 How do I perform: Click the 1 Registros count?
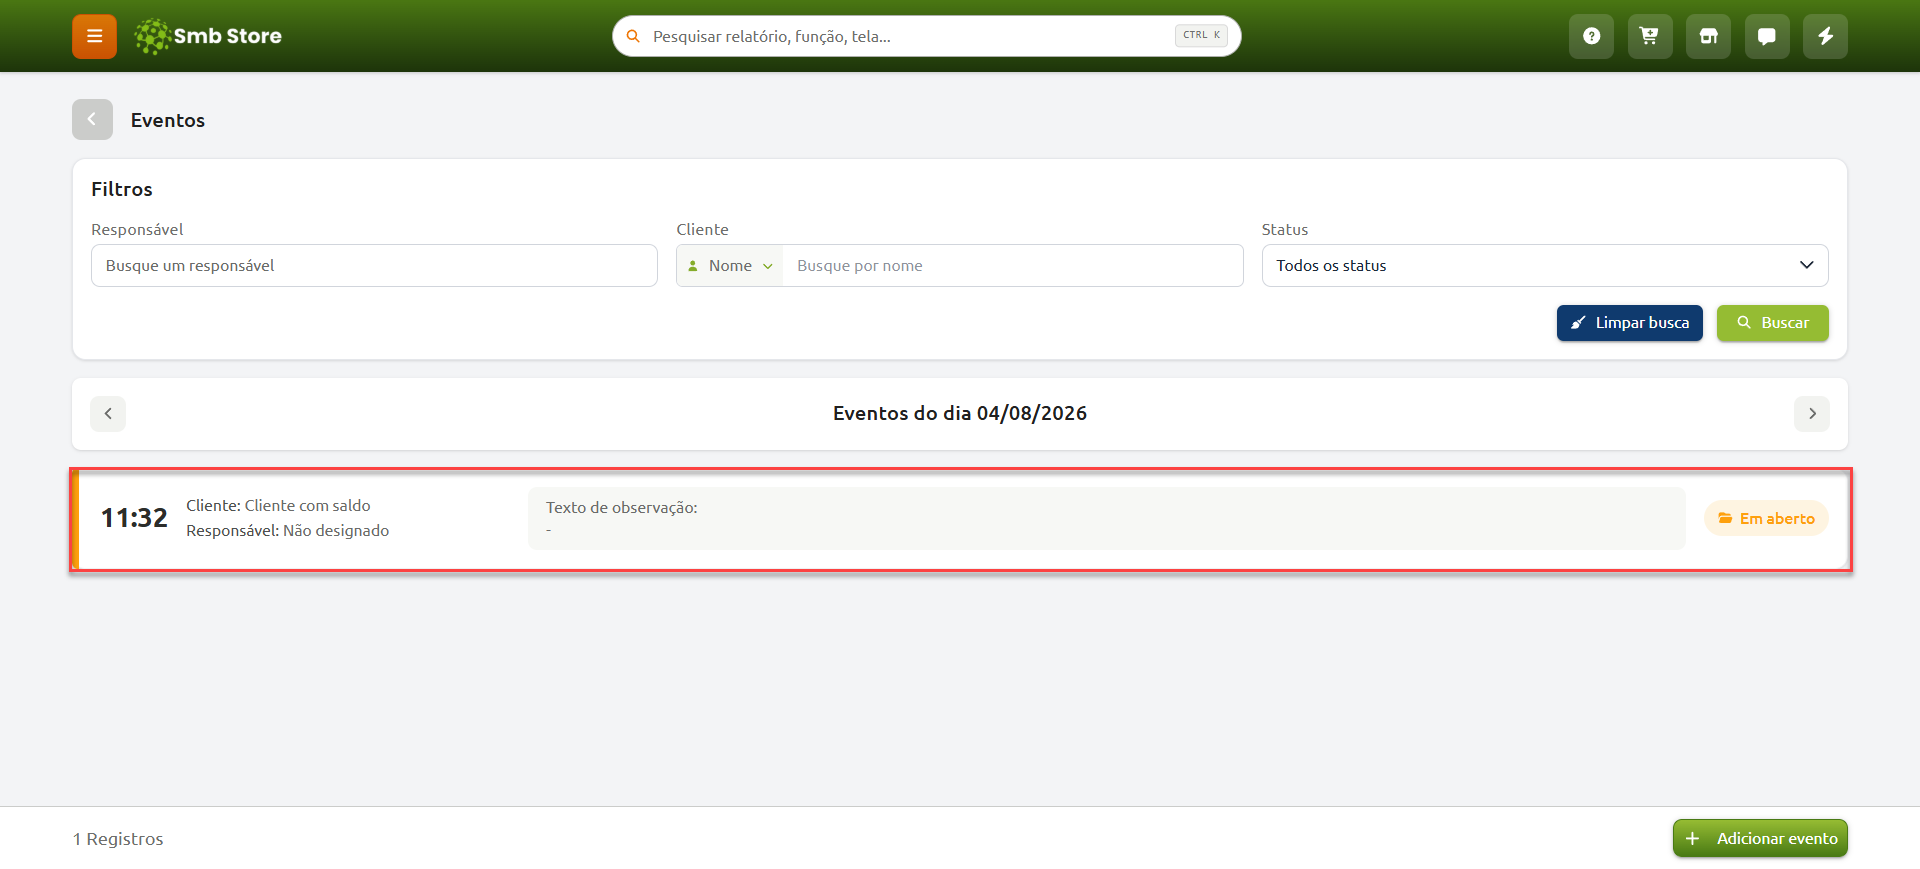pos(118,839)
